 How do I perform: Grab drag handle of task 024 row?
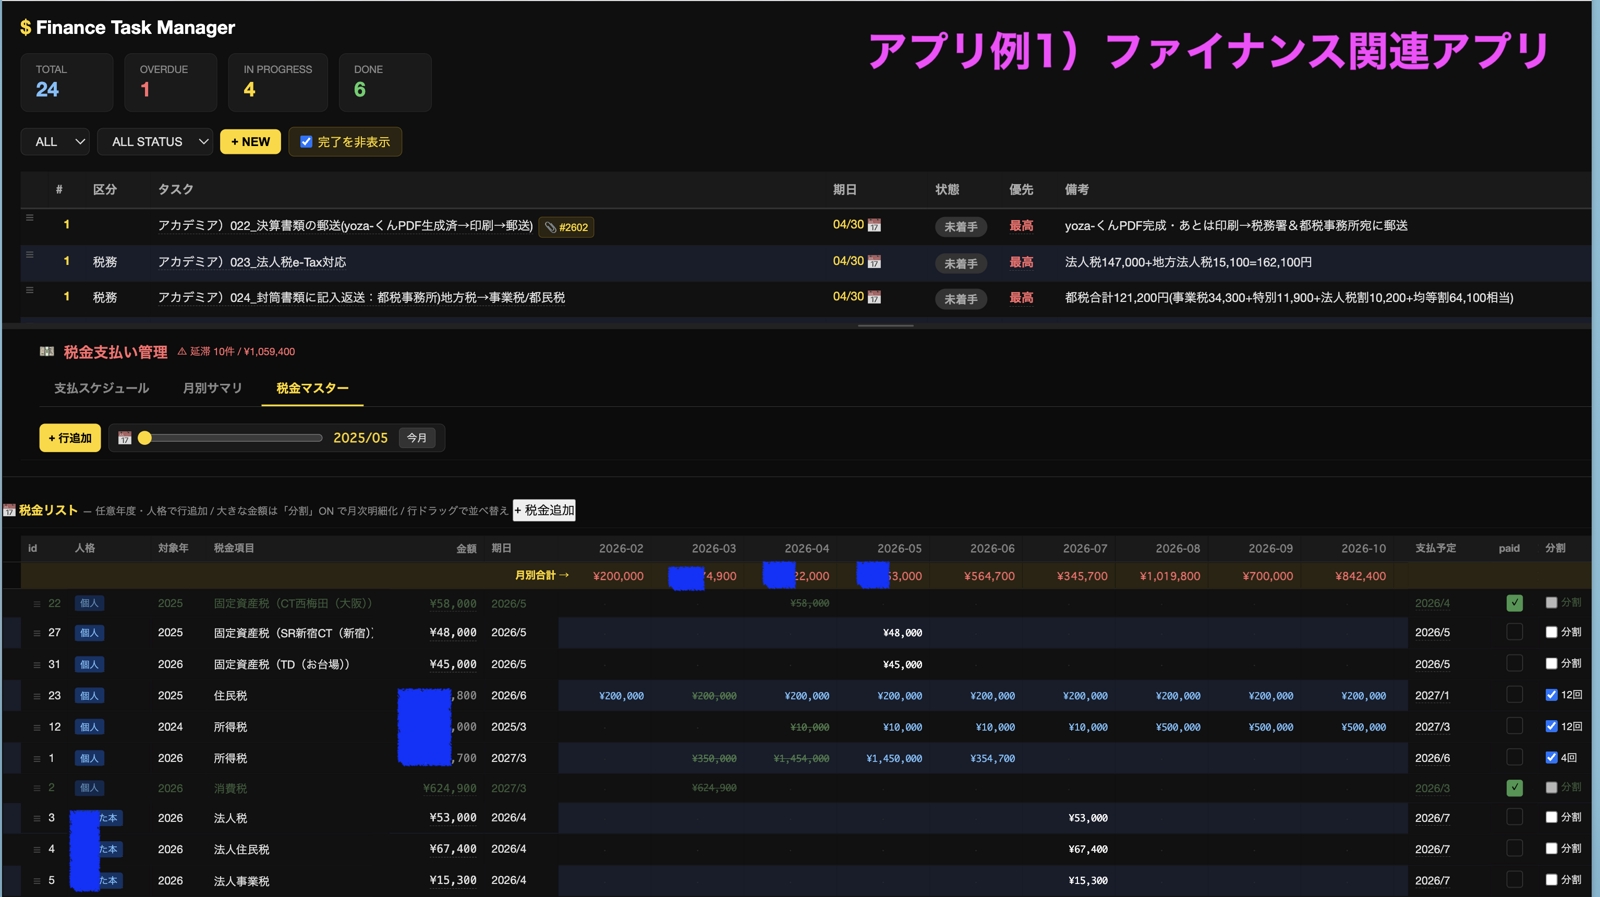coord(30,290)
